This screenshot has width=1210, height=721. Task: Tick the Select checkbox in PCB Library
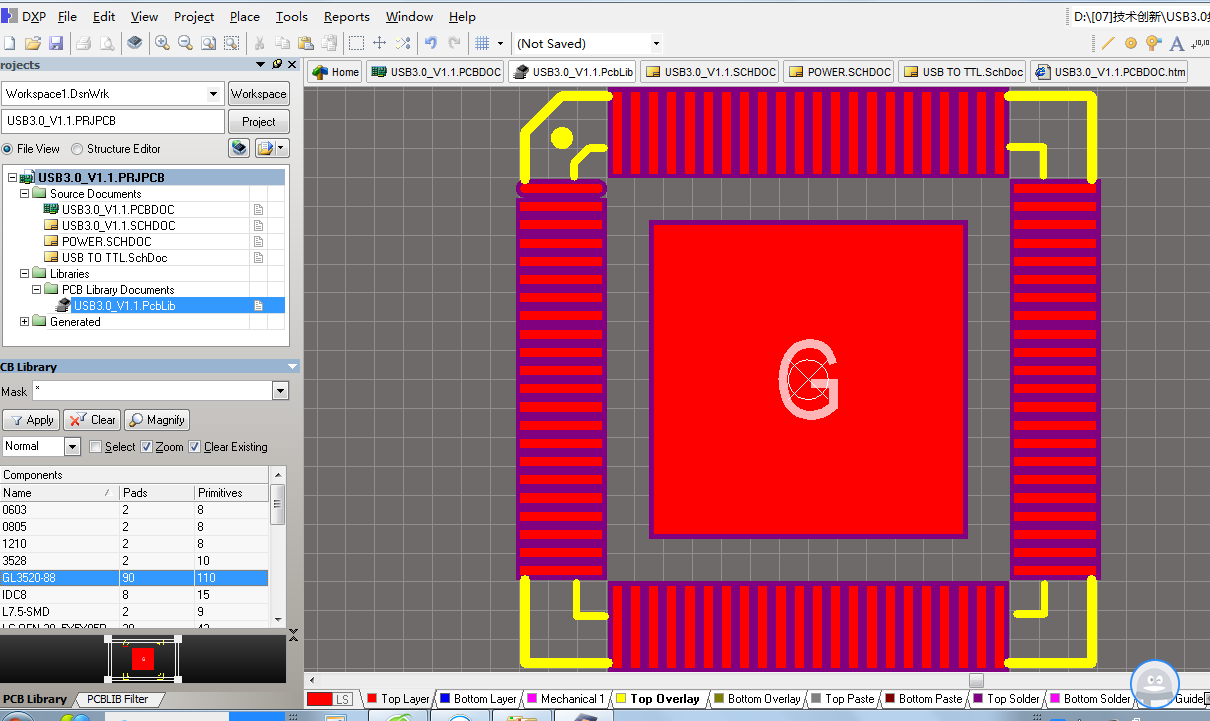[96, 447]
